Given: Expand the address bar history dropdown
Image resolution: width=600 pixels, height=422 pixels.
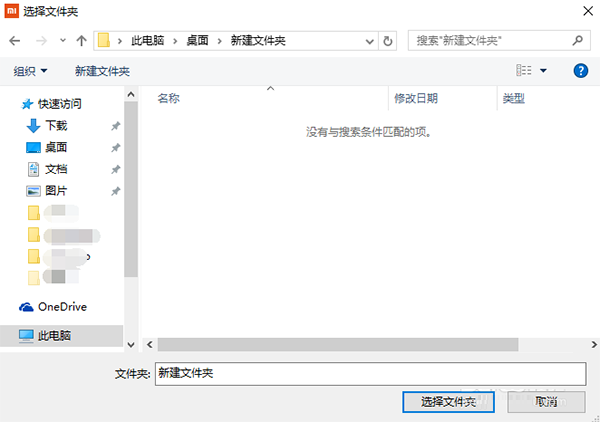Looking at the screenshot, I should coord(367,41).
